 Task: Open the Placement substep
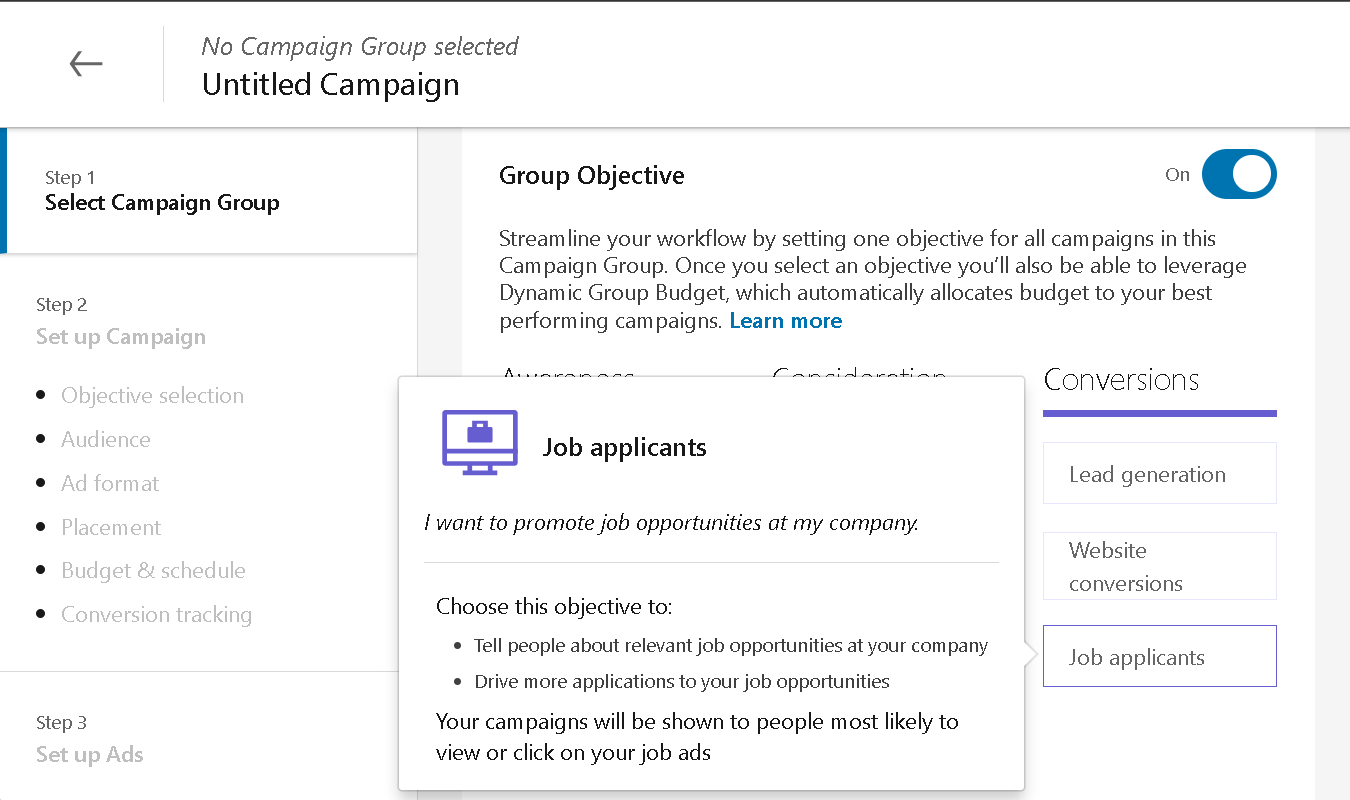[111, 527]
